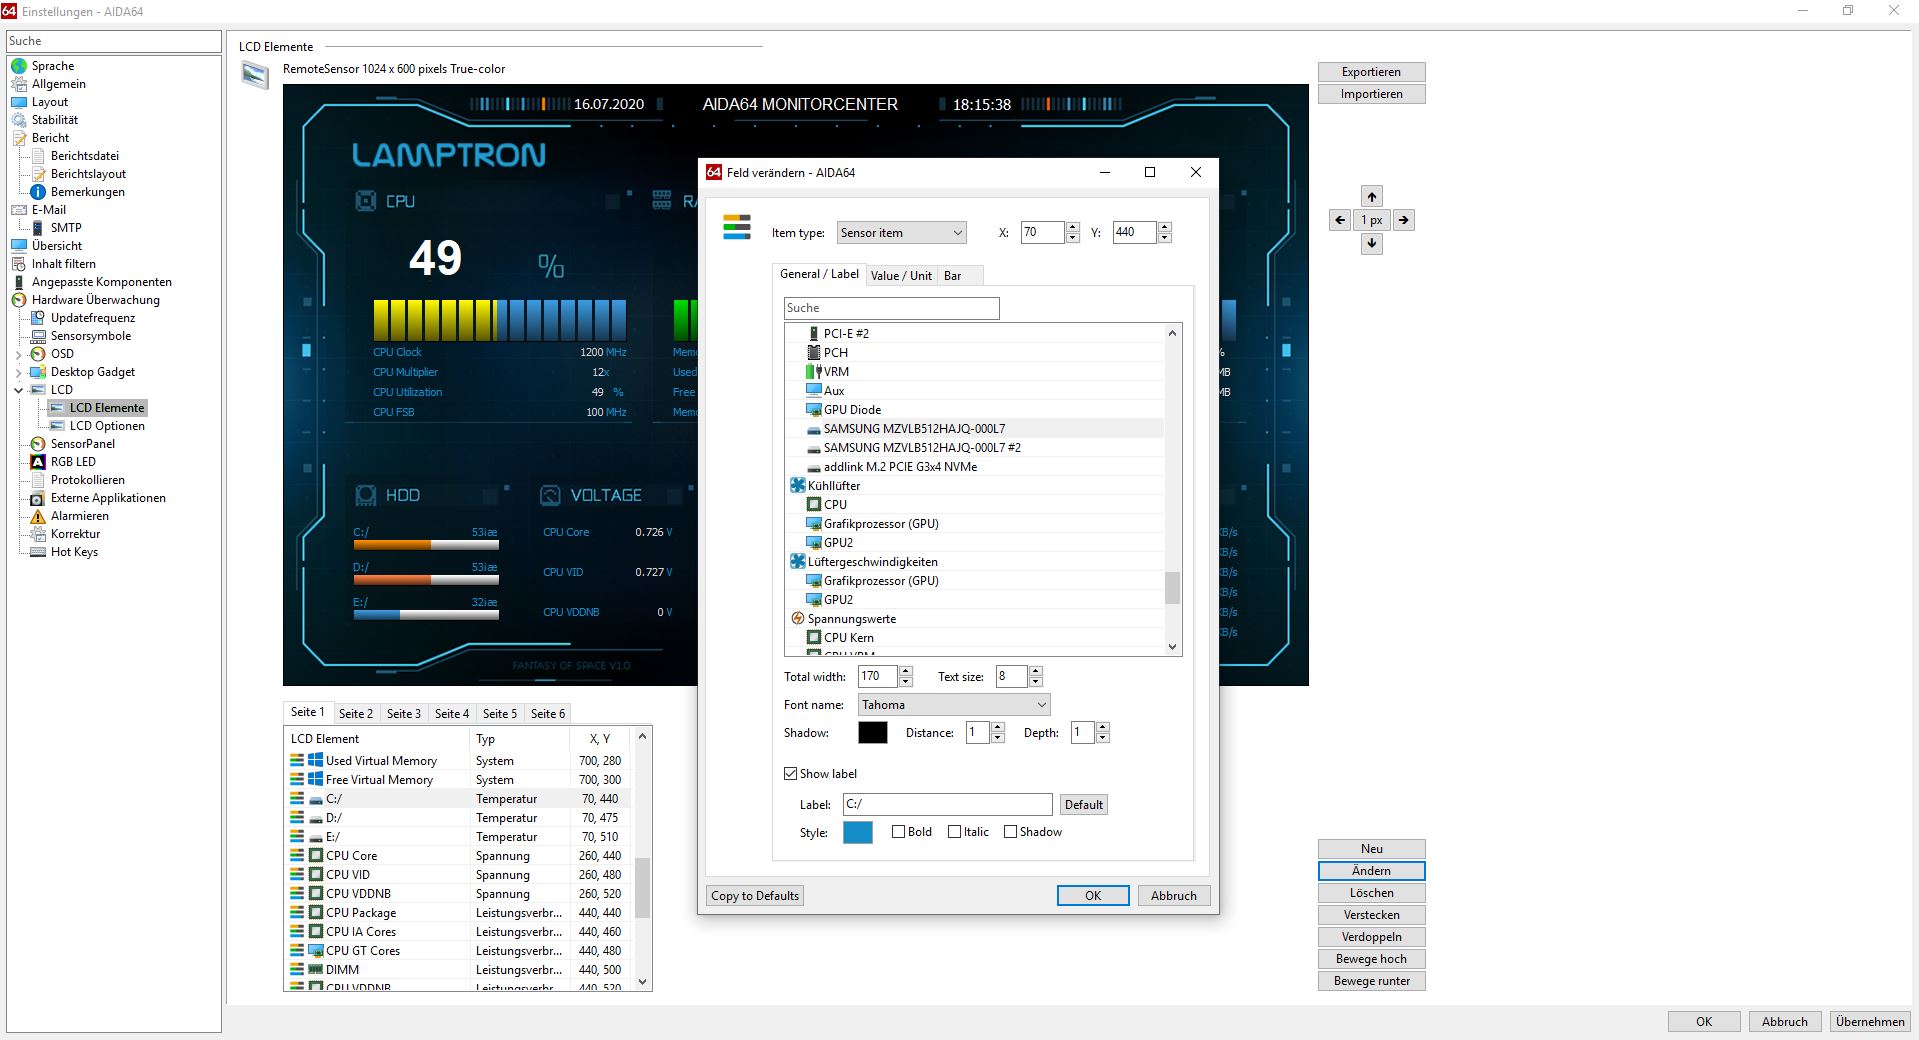This screenshot has height=1040, width=1919.
Task: Select the CPU VID row in LCD element list
Action: coord(460,875)
